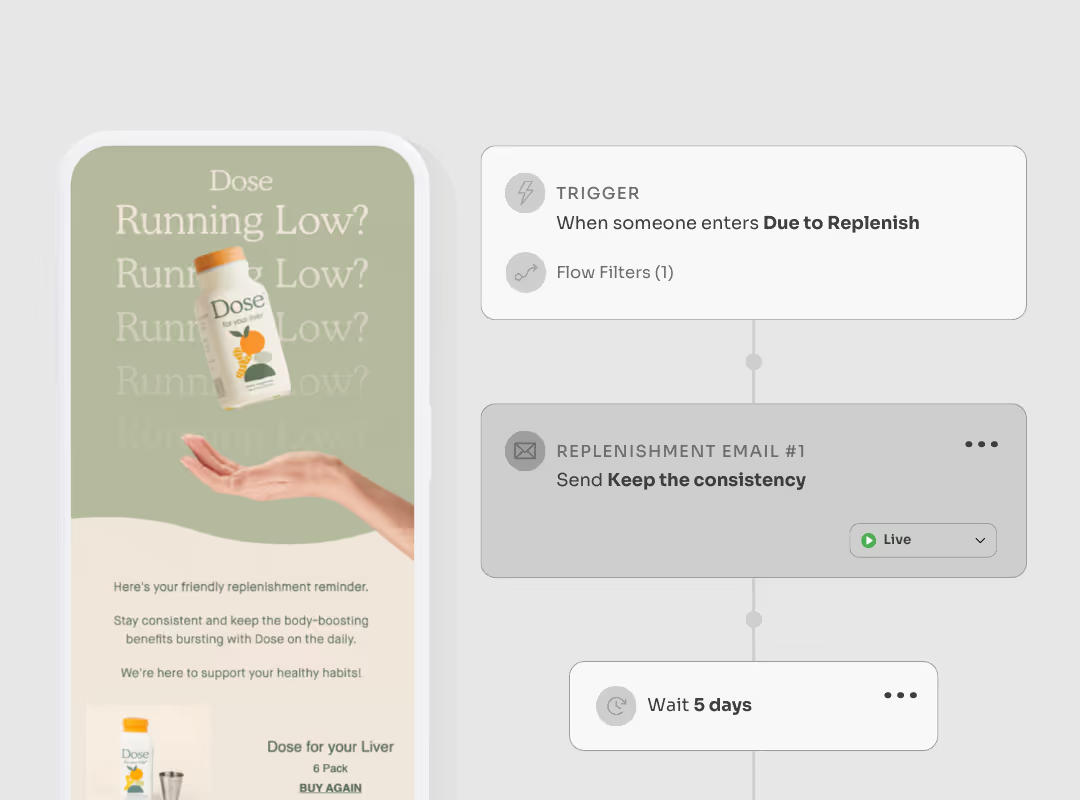Screen dimensions: 1080x800
Task: Click the envelope icon for Replenishment Email
Action: pos(525,451)
